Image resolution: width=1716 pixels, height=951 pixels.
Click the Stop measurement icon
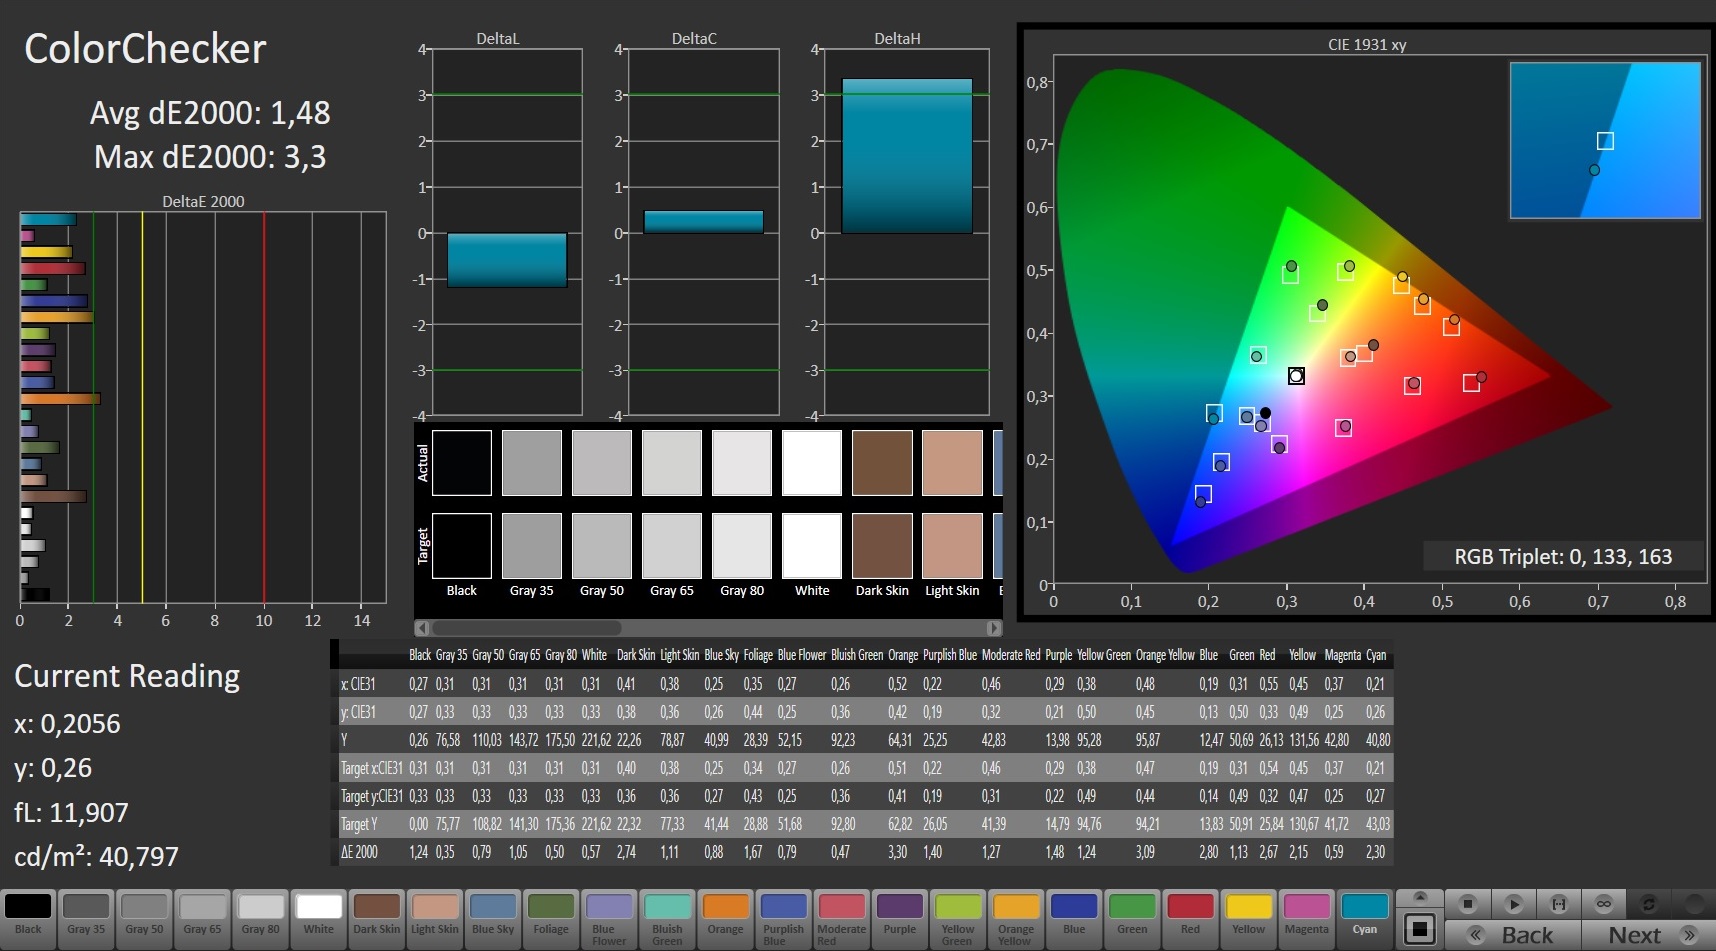tap(1468, 904)
